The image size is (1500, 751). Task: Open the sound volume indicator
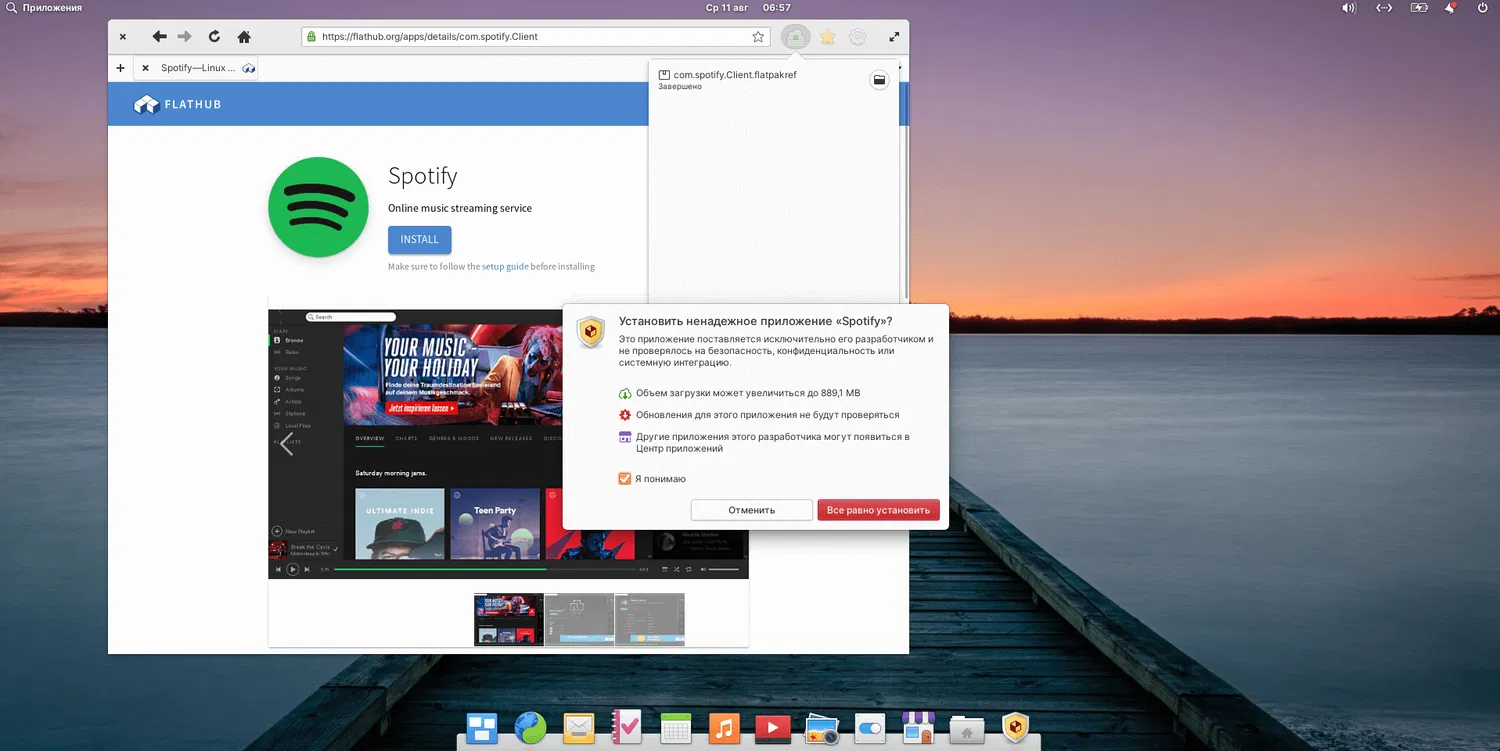pyautogui.click(x=1349, y=8)
